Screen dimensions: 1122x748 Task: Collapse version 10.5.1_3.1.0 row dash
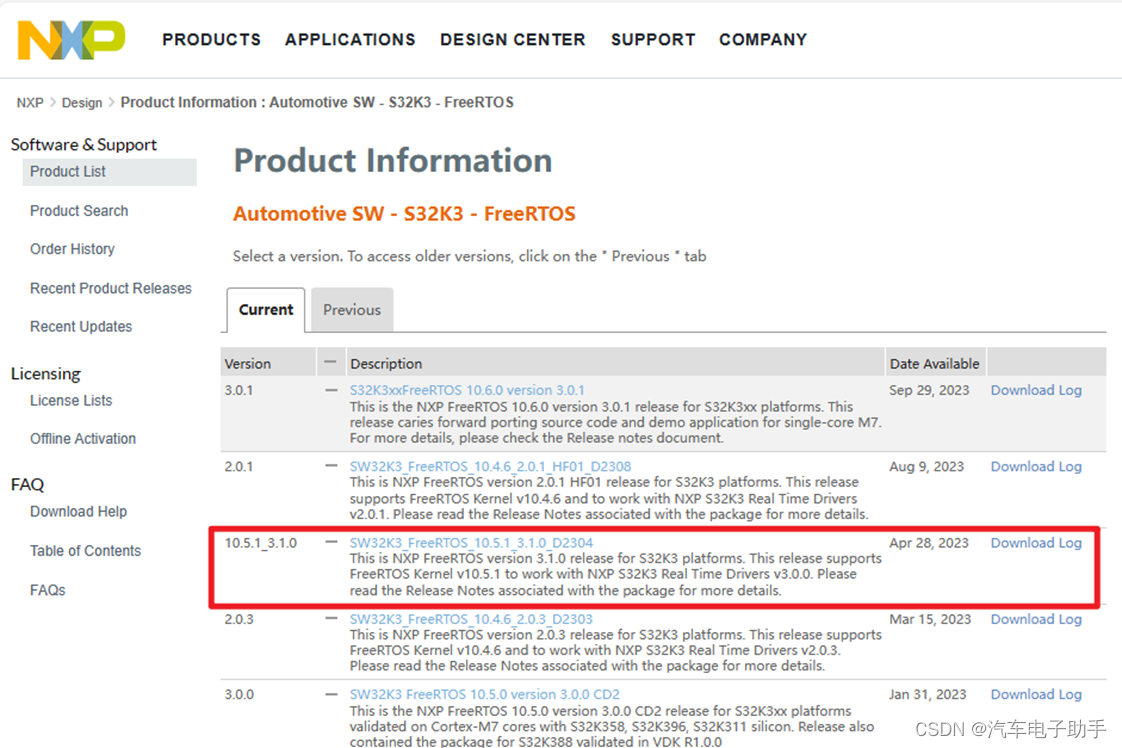(331, 543)
